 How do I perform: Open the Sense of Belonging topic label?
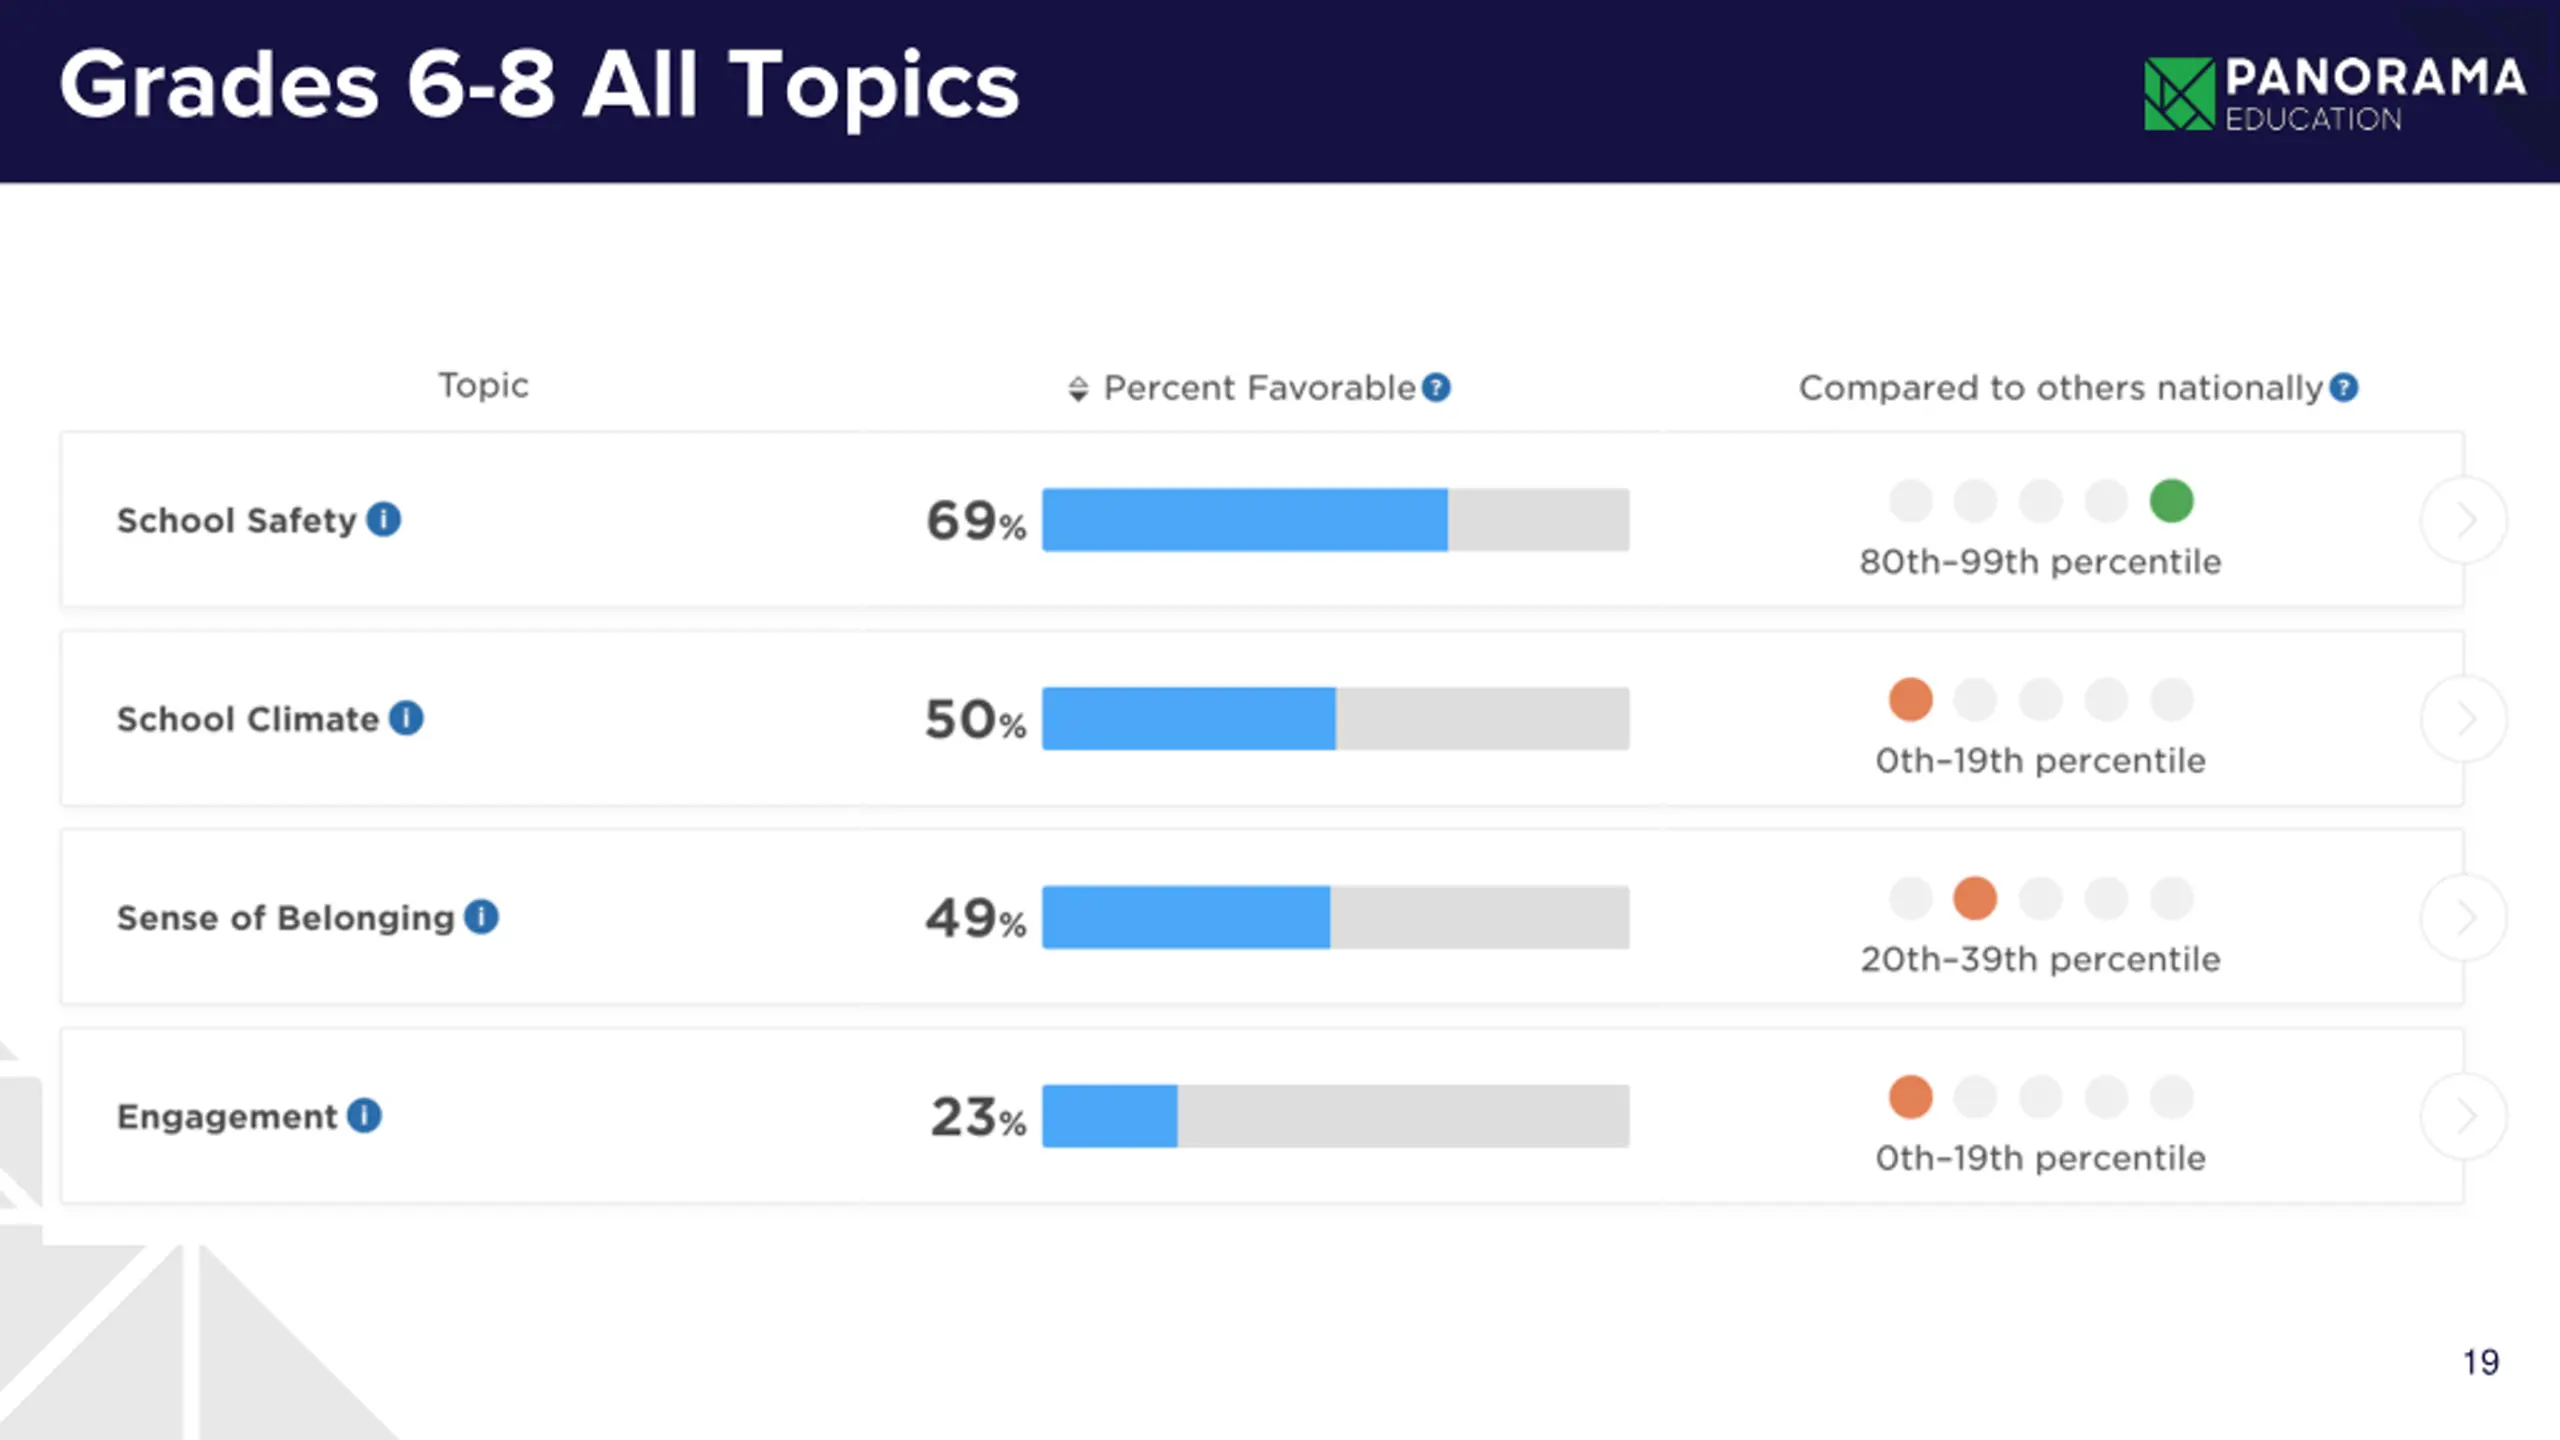285,918
